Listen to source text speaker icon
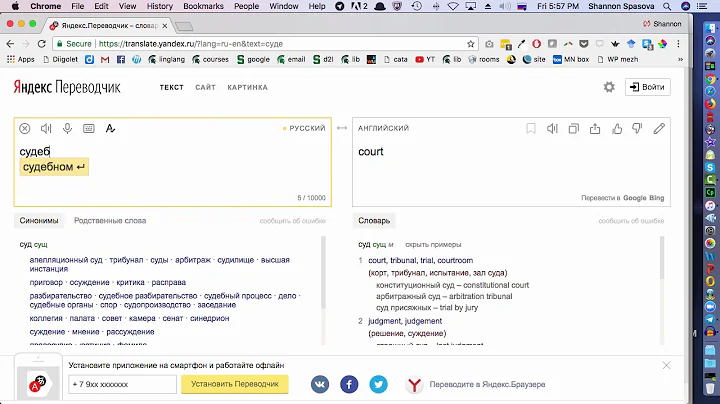720x404 pixels. (x=46, y=129)
